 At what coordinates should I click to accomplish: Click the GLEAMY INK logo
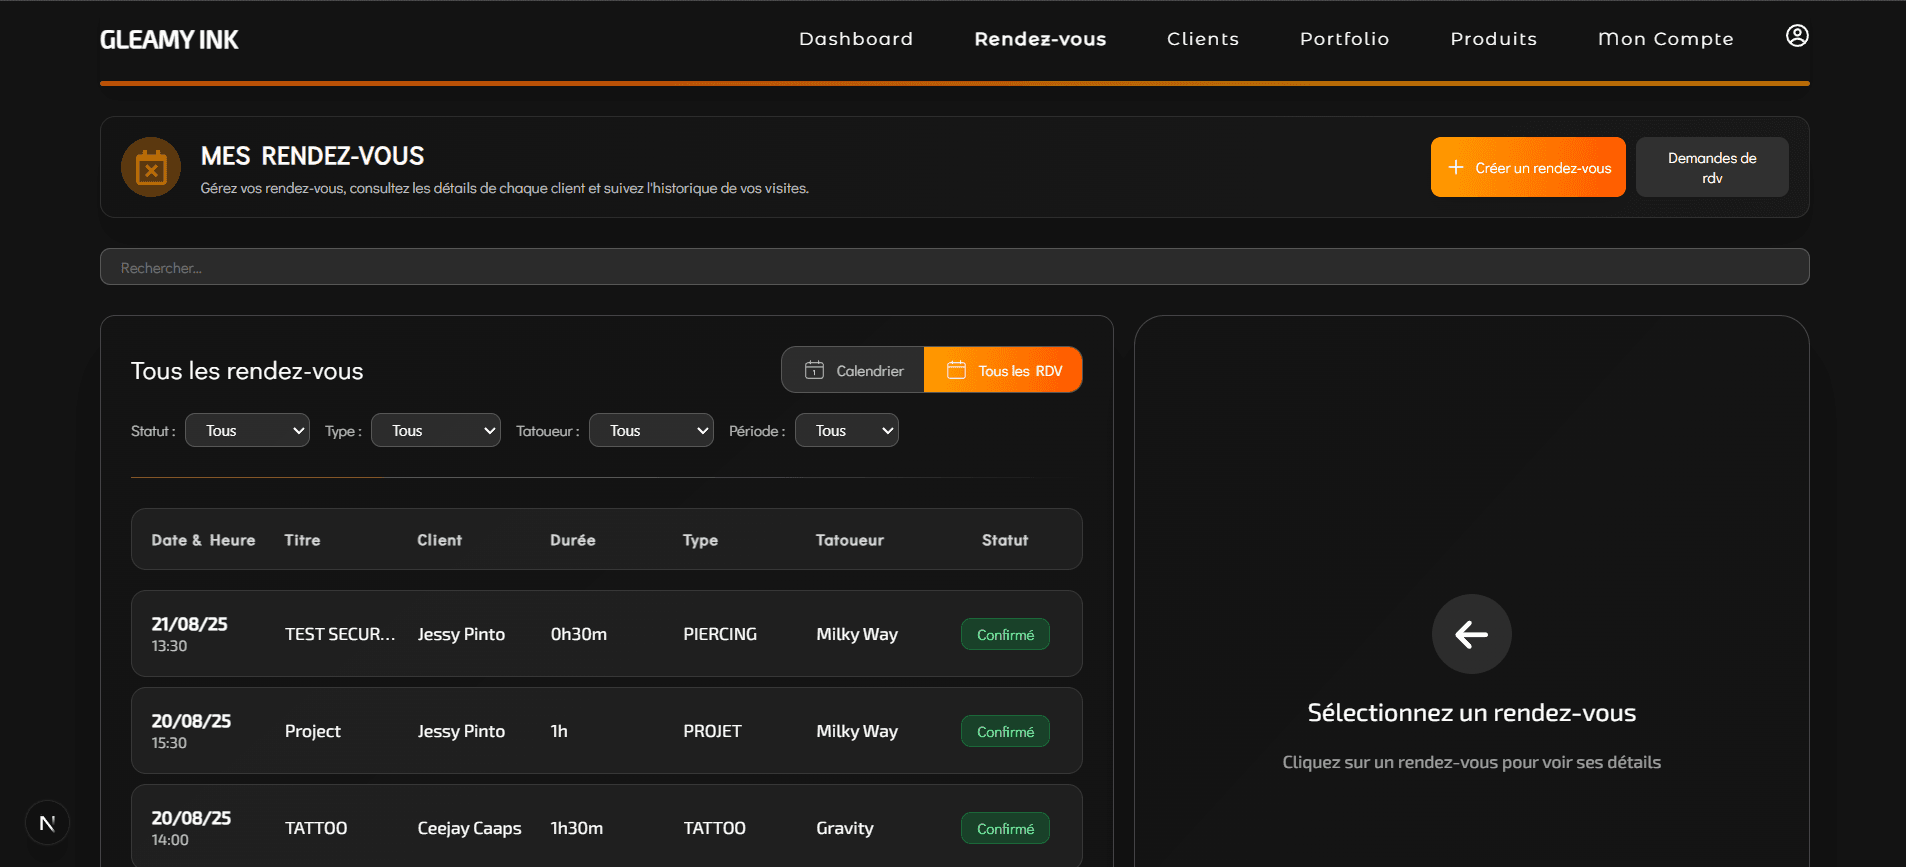pyautogui.click(x=169, y=40)
